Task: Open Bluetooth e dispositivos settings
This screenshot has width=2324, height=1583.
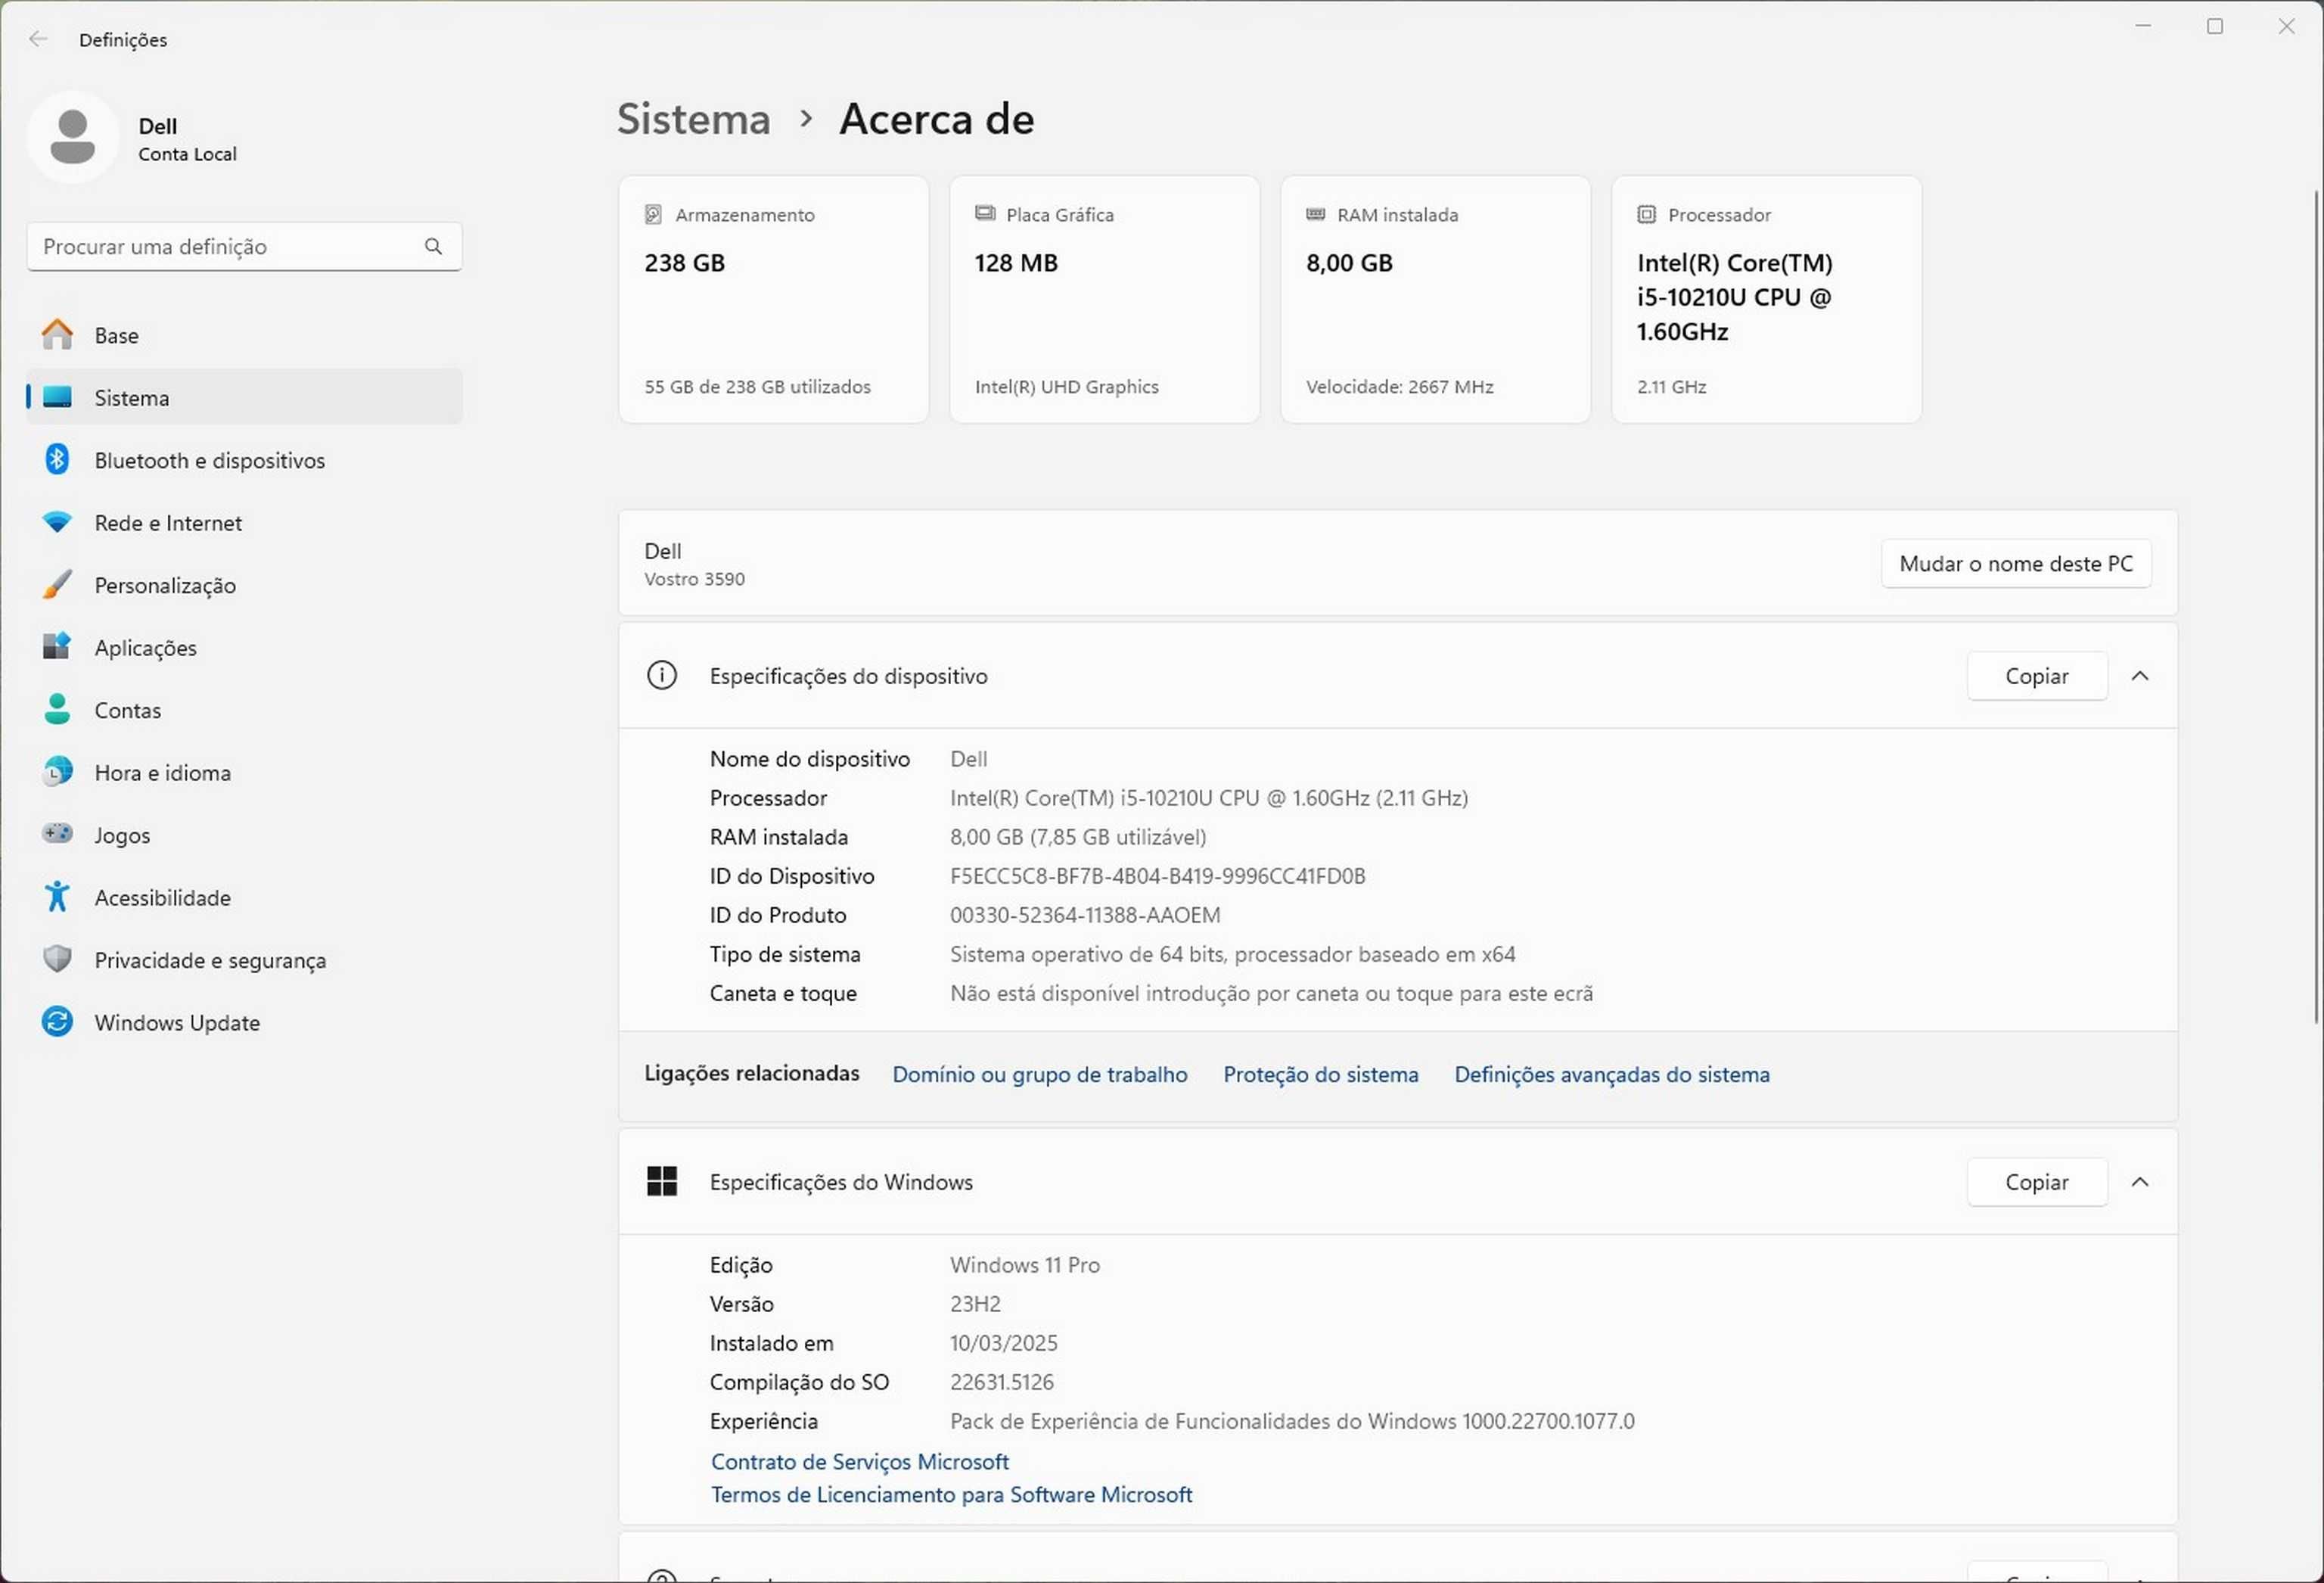Action: (244, 460)
